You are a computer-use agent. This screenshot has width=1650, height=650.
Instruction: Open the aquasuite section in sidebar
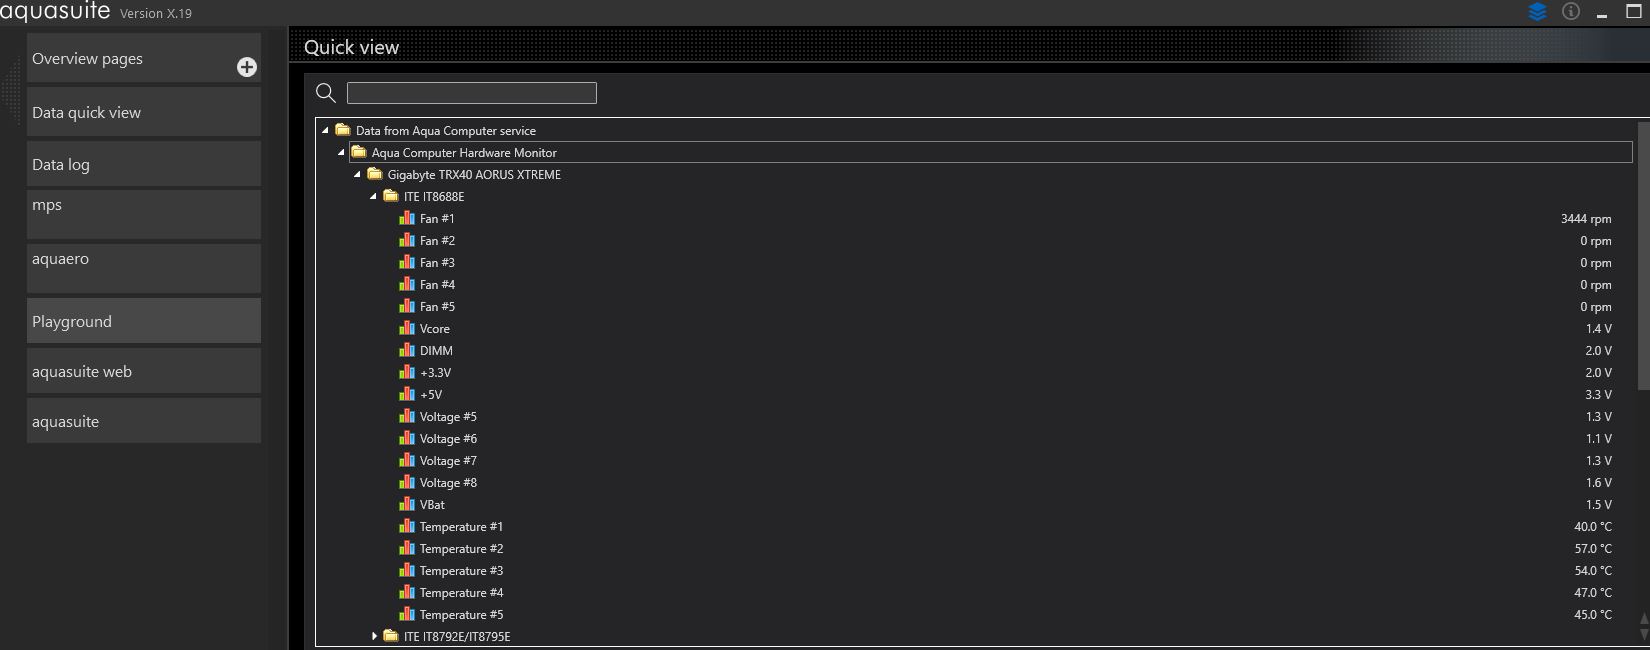[x=144, y=421]
